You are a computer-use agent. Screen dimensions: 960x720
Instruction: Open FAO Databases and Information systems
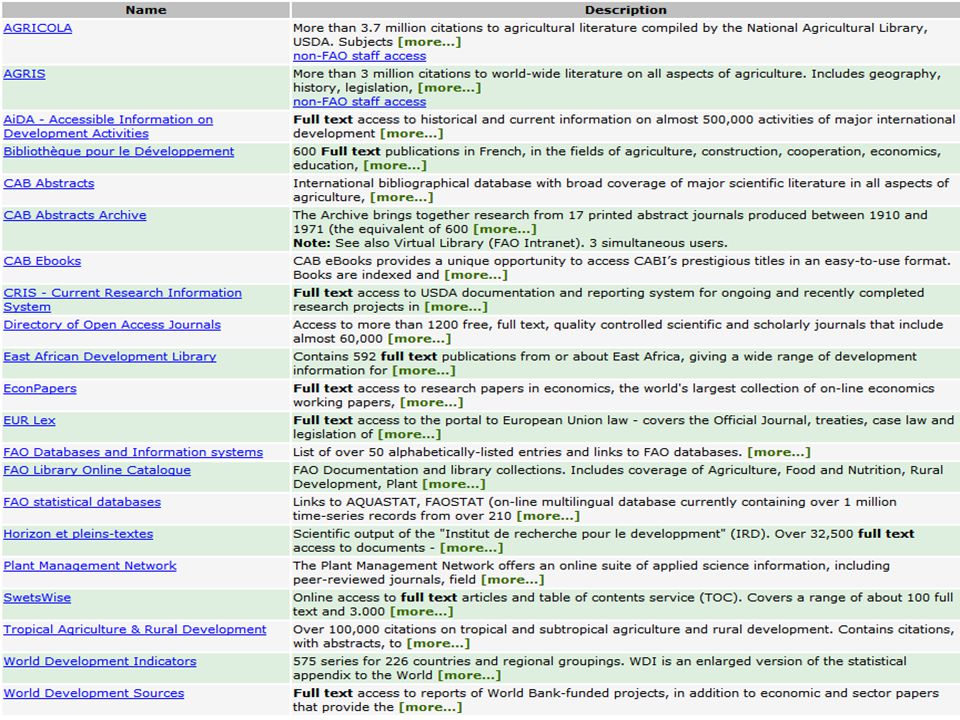tap(133, 452)
